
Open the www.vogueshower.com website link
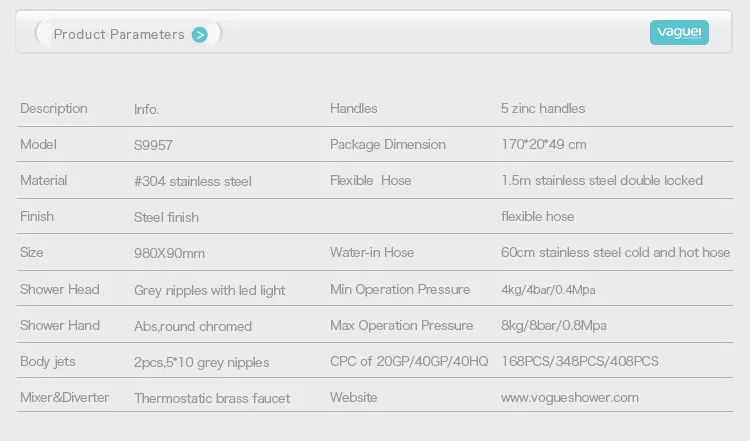click(x=570, y=397)
